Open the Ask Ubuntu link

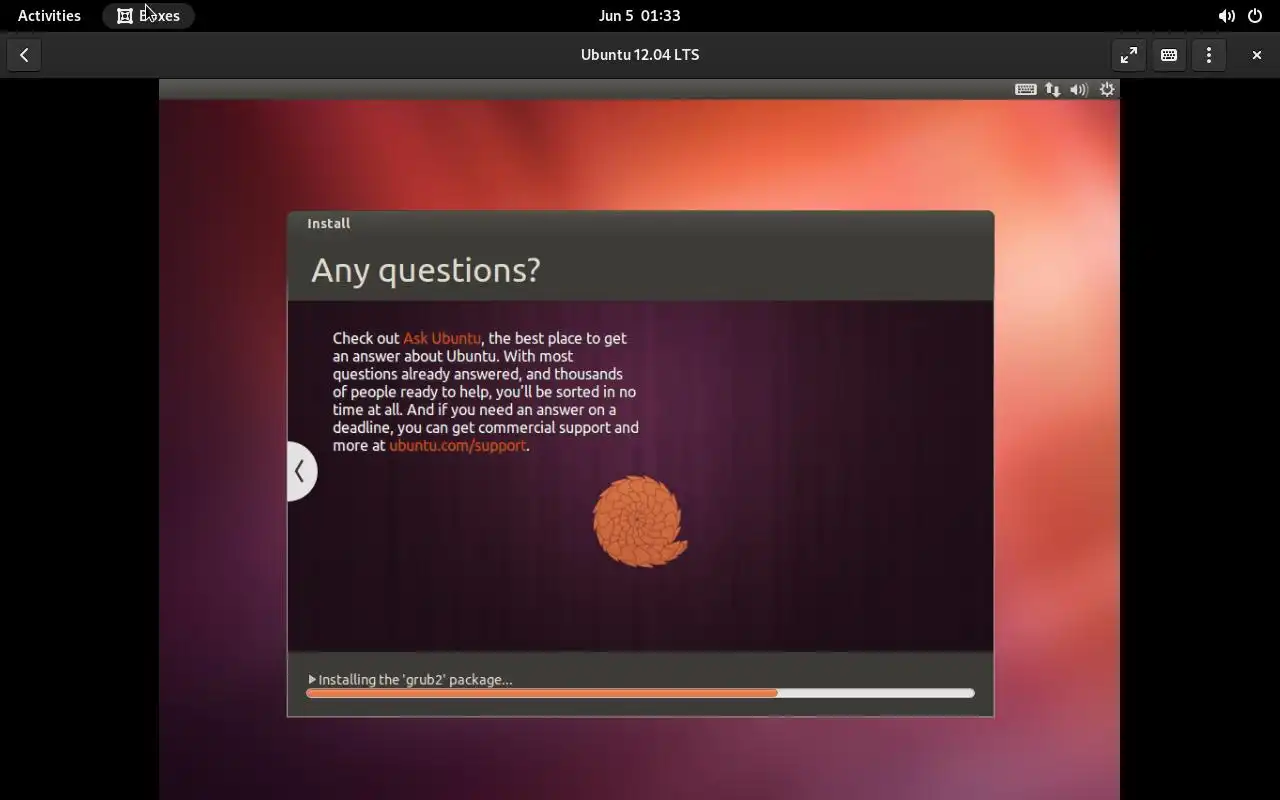click(x=442, y=338)
